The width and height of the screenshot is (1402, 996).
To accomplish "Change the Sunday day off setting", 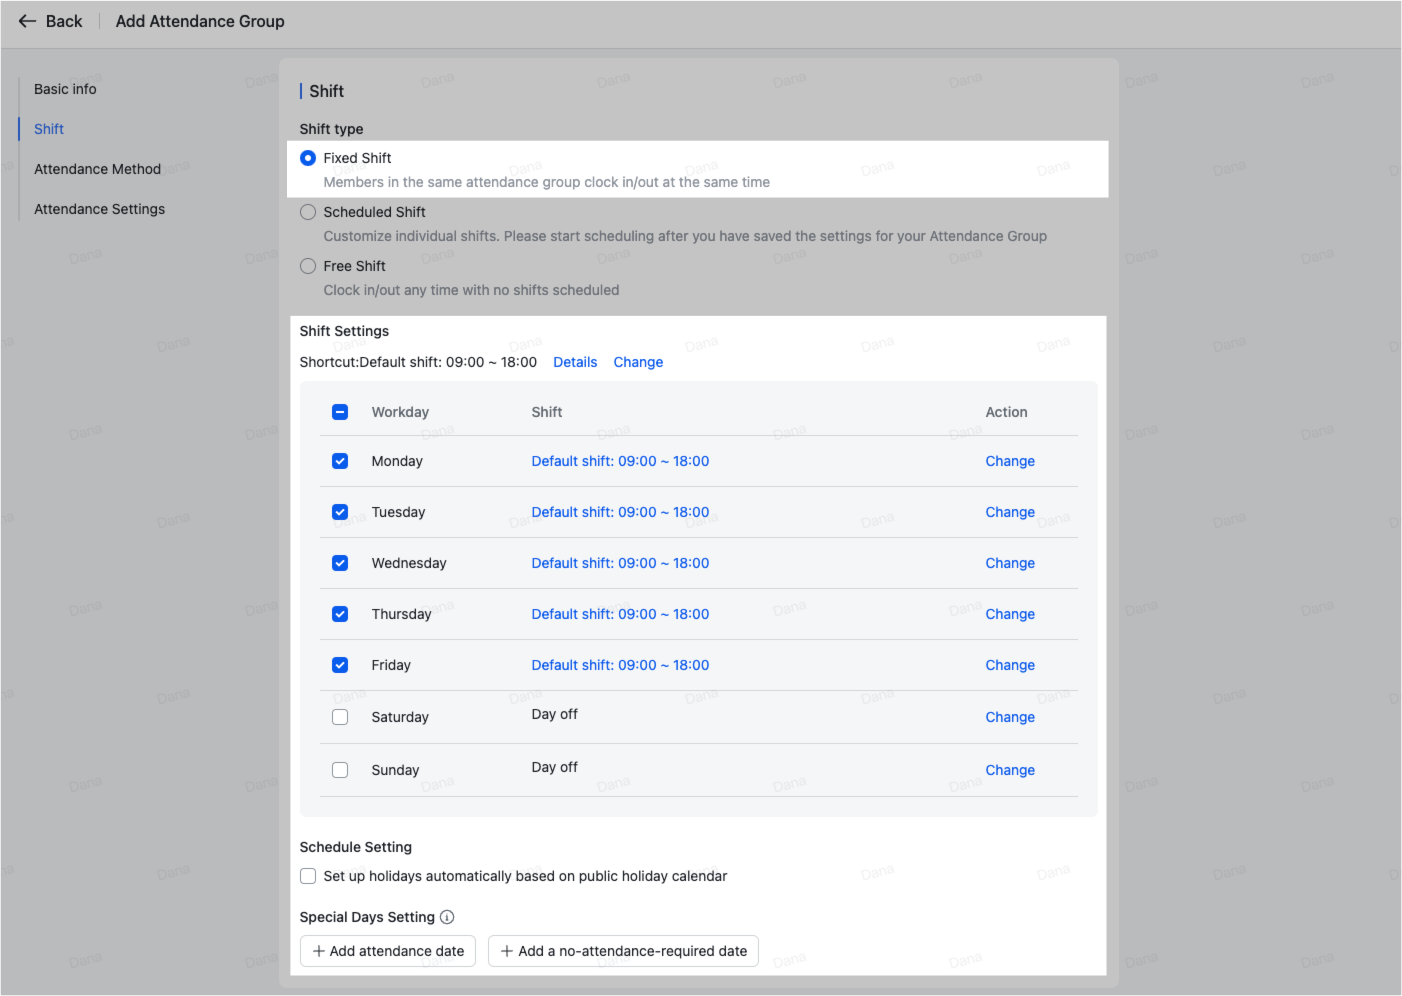I will (1010, 770).
